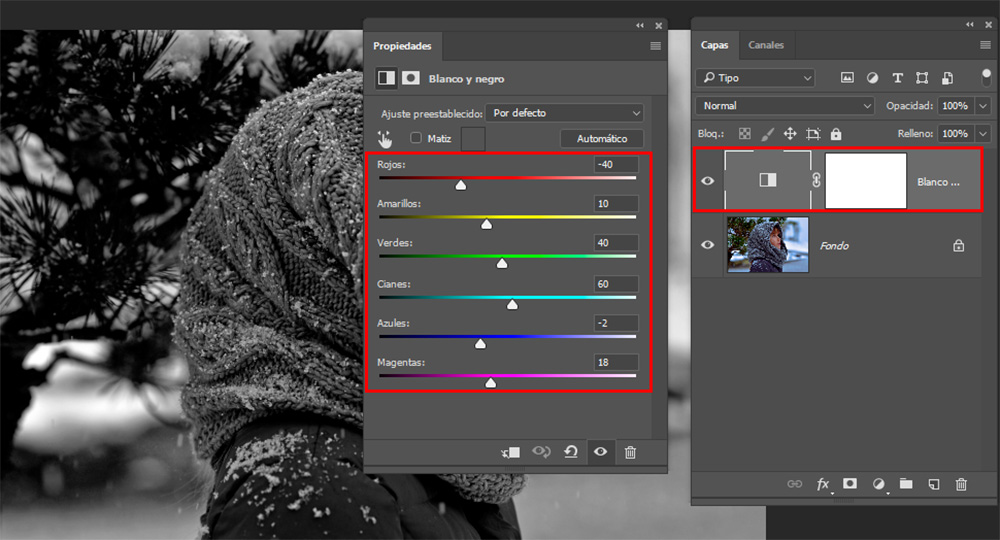Create new adjustment layer icon
Viewport: 1000px width, 540px height.
pos(879,484)
